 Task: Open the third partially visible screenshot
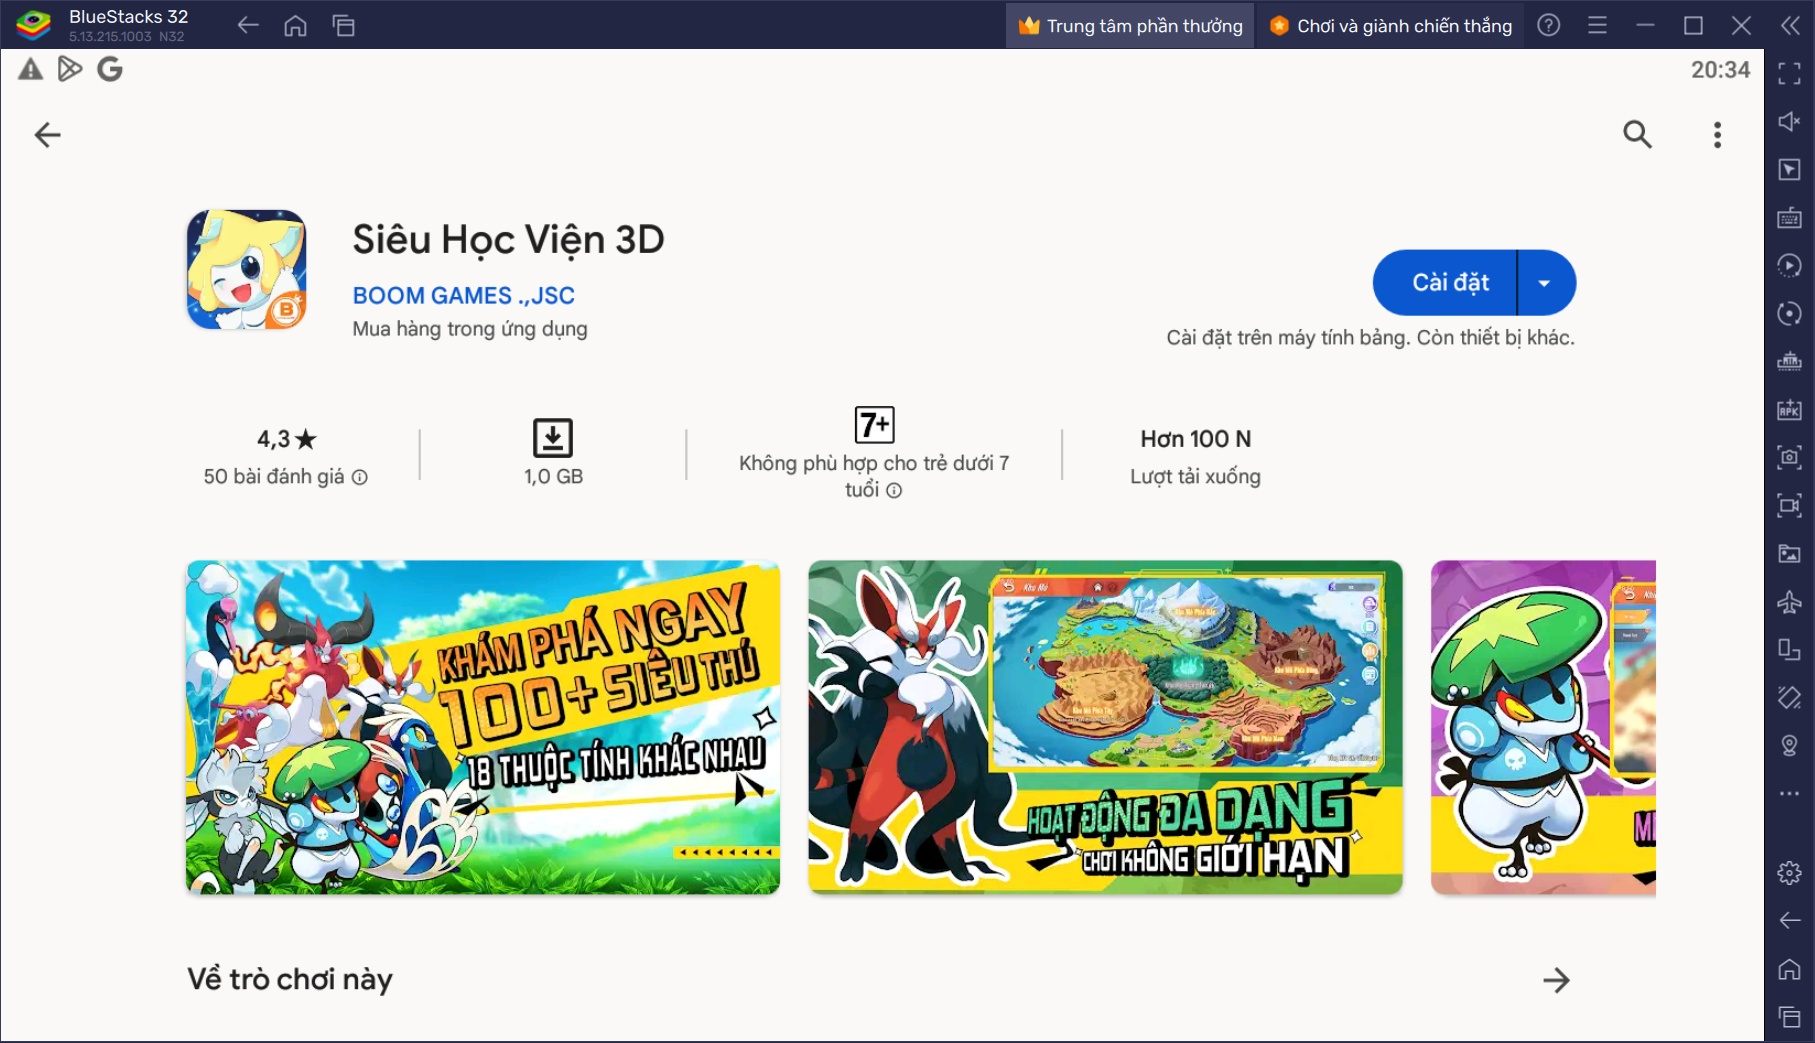1543,727
